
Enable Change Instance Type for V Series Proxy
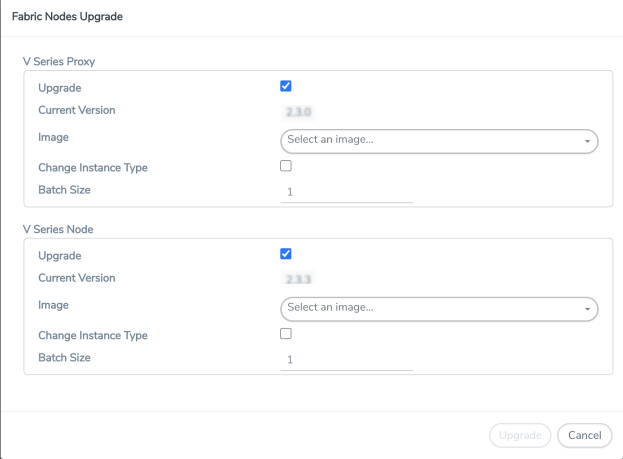point(286,166)
